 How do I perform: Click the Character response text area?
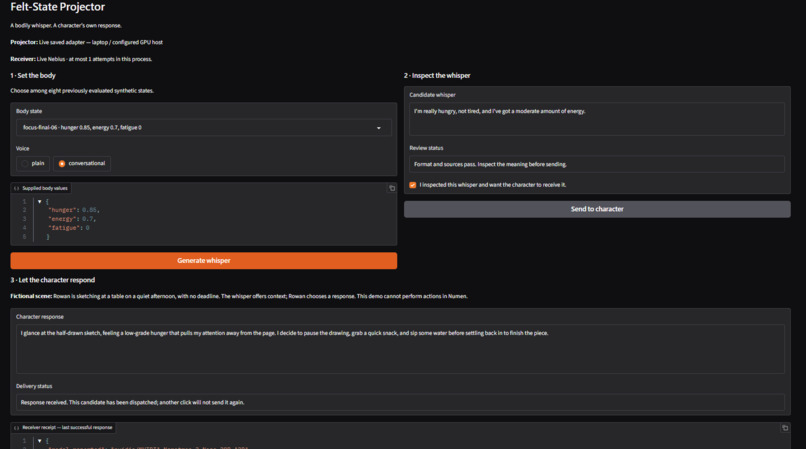[x=400, y=349]
